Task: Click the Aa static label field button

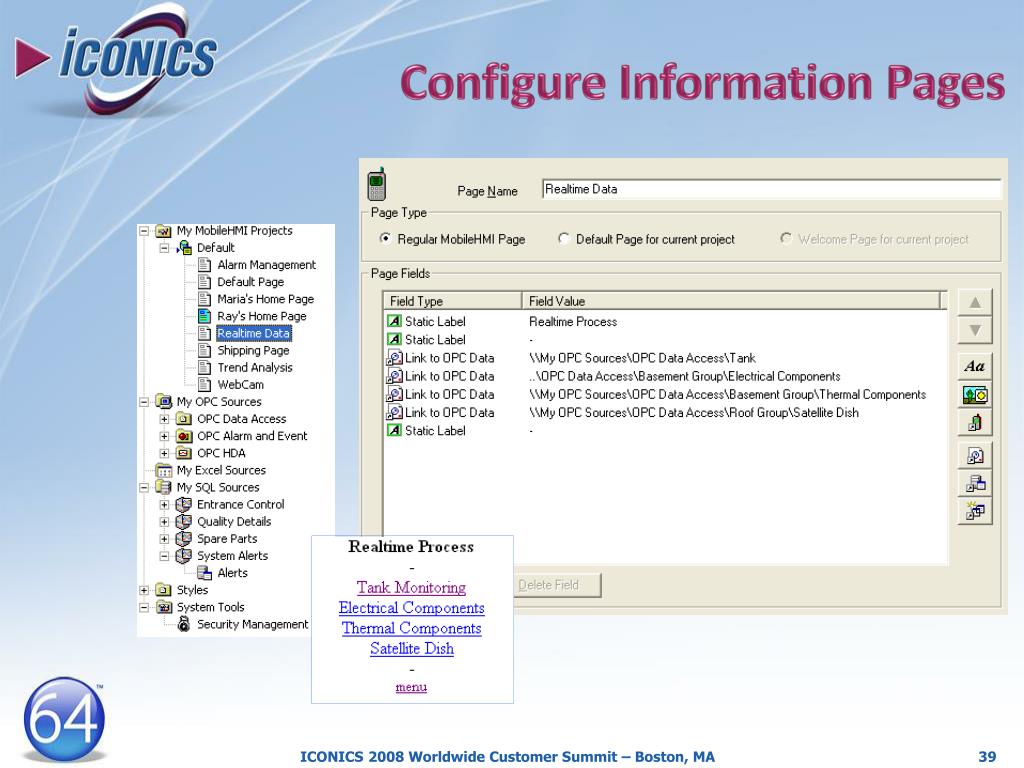Action: [975, 366]
